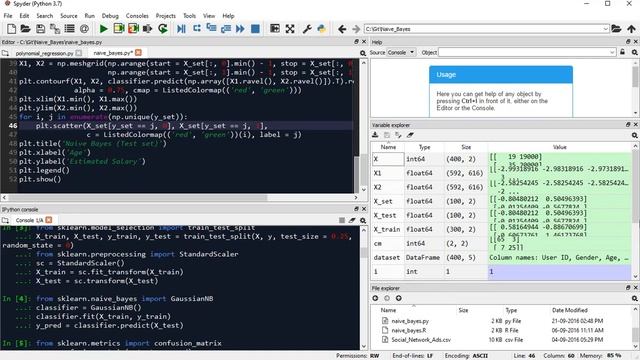Step out of function in debugger
The width and height of the screenshot is (640, 360).
pos(226,29)
